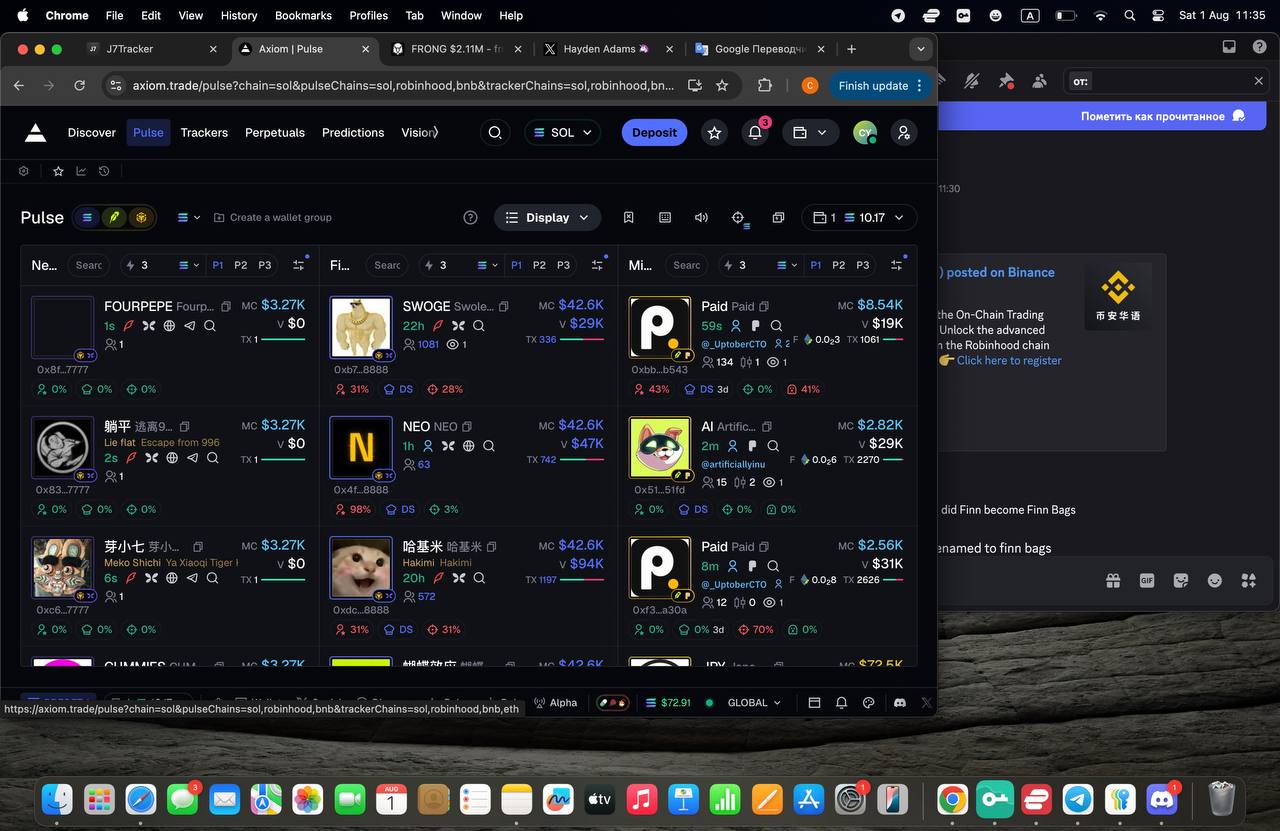This screenshot has height=831, width=1280.
Task: Click the recent history clock icon
Action: click(104, 171)
